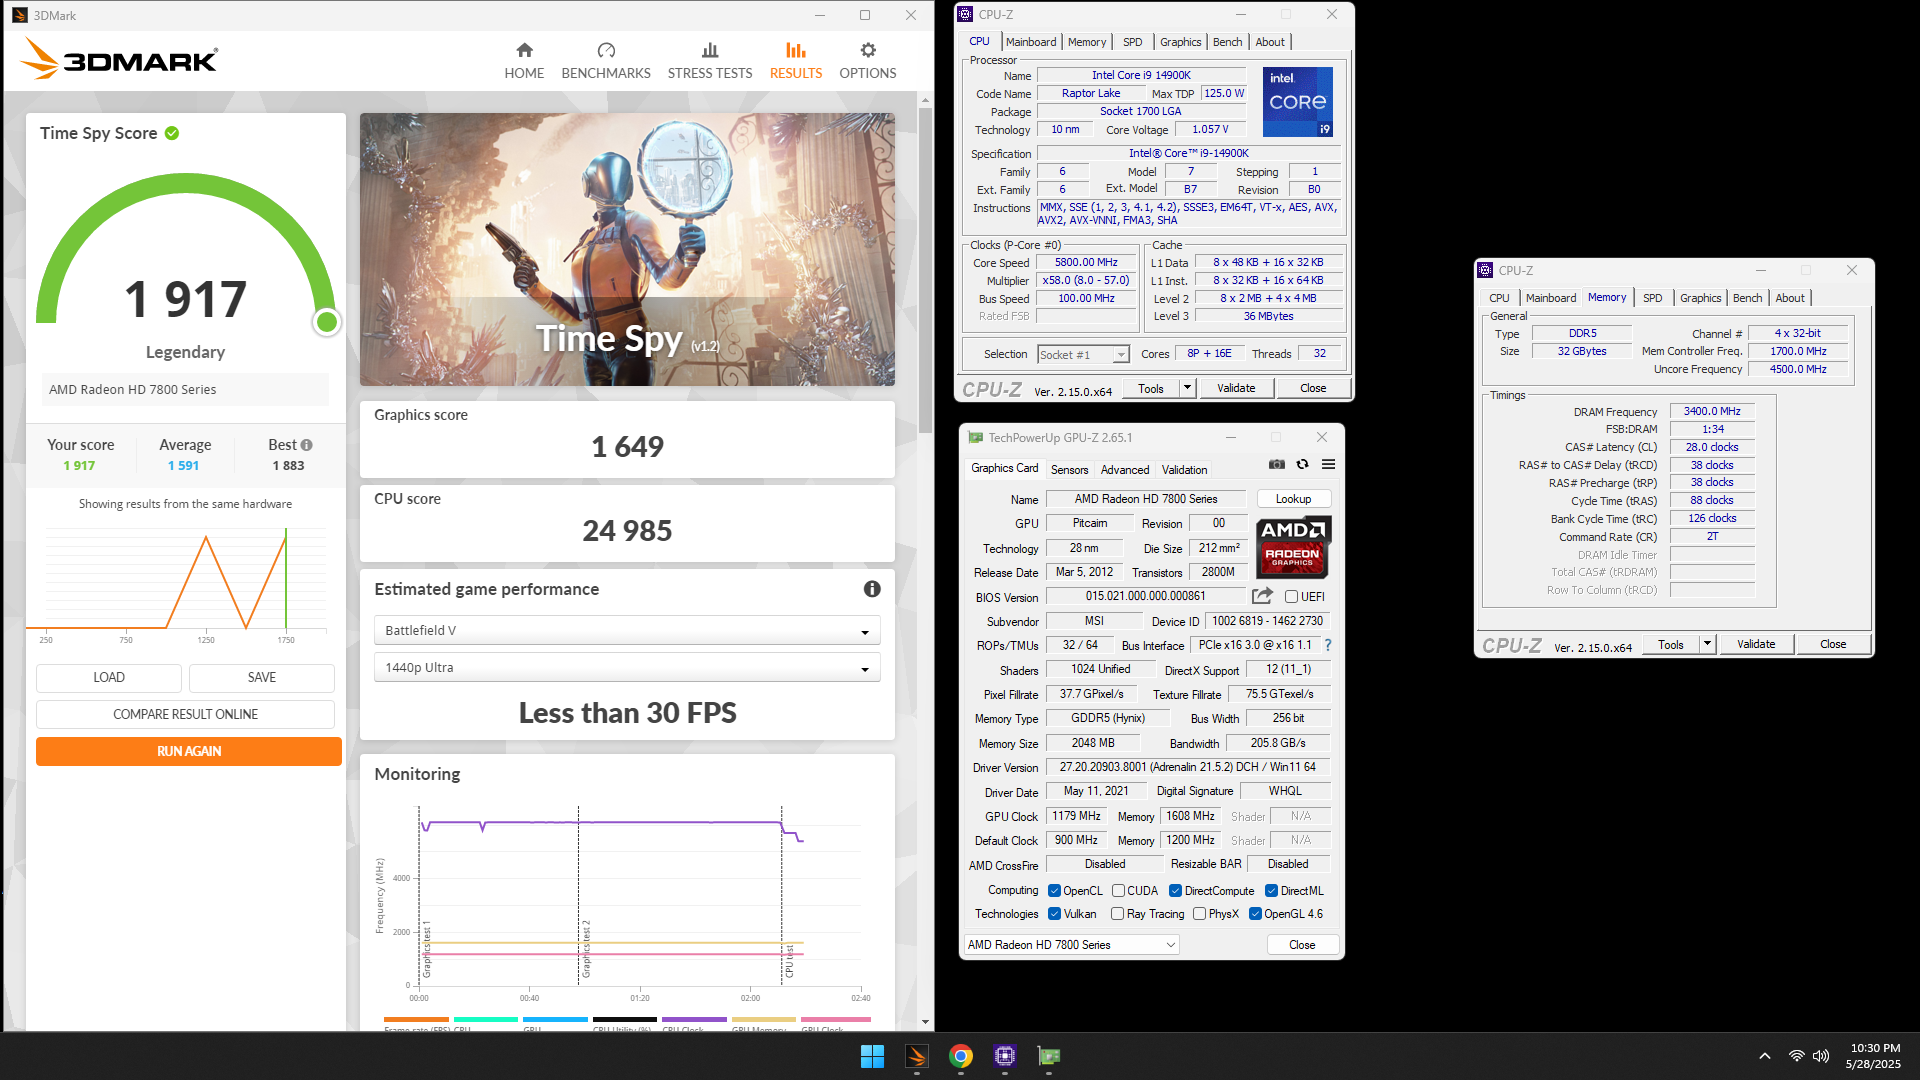Image resolution: width=1920 pixels, height=1080 pixels.
Task: Click the info icon next to Best score
Action: point(307,445)
